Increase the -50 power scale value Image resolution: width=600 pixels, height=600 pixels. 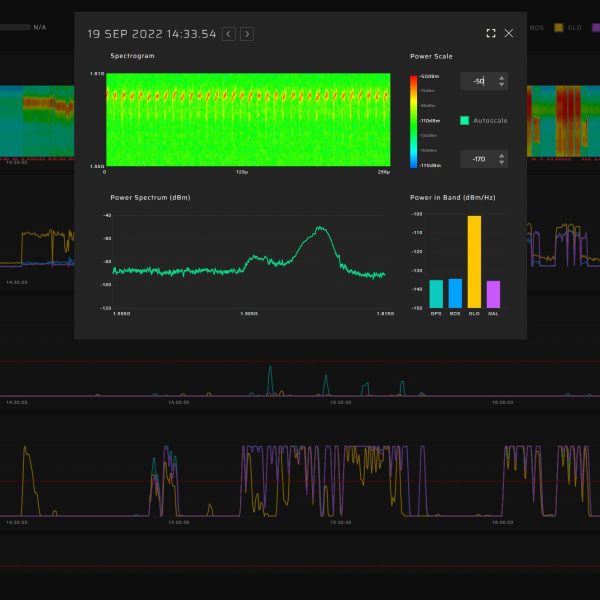point(501,78)
